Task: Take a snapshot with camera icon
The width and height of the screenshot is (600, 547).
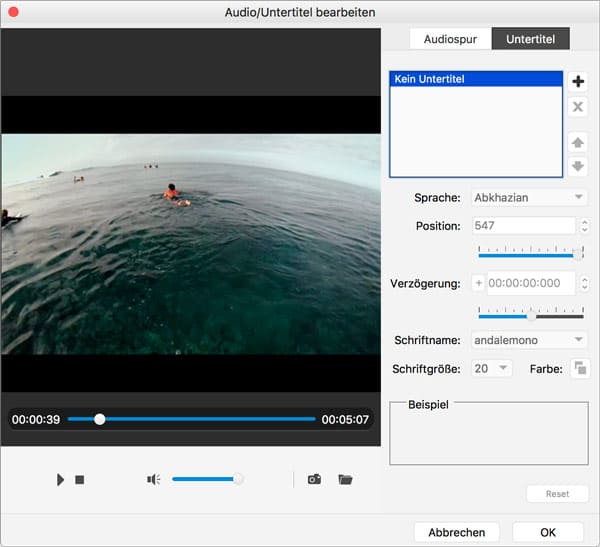Action: 314,480
